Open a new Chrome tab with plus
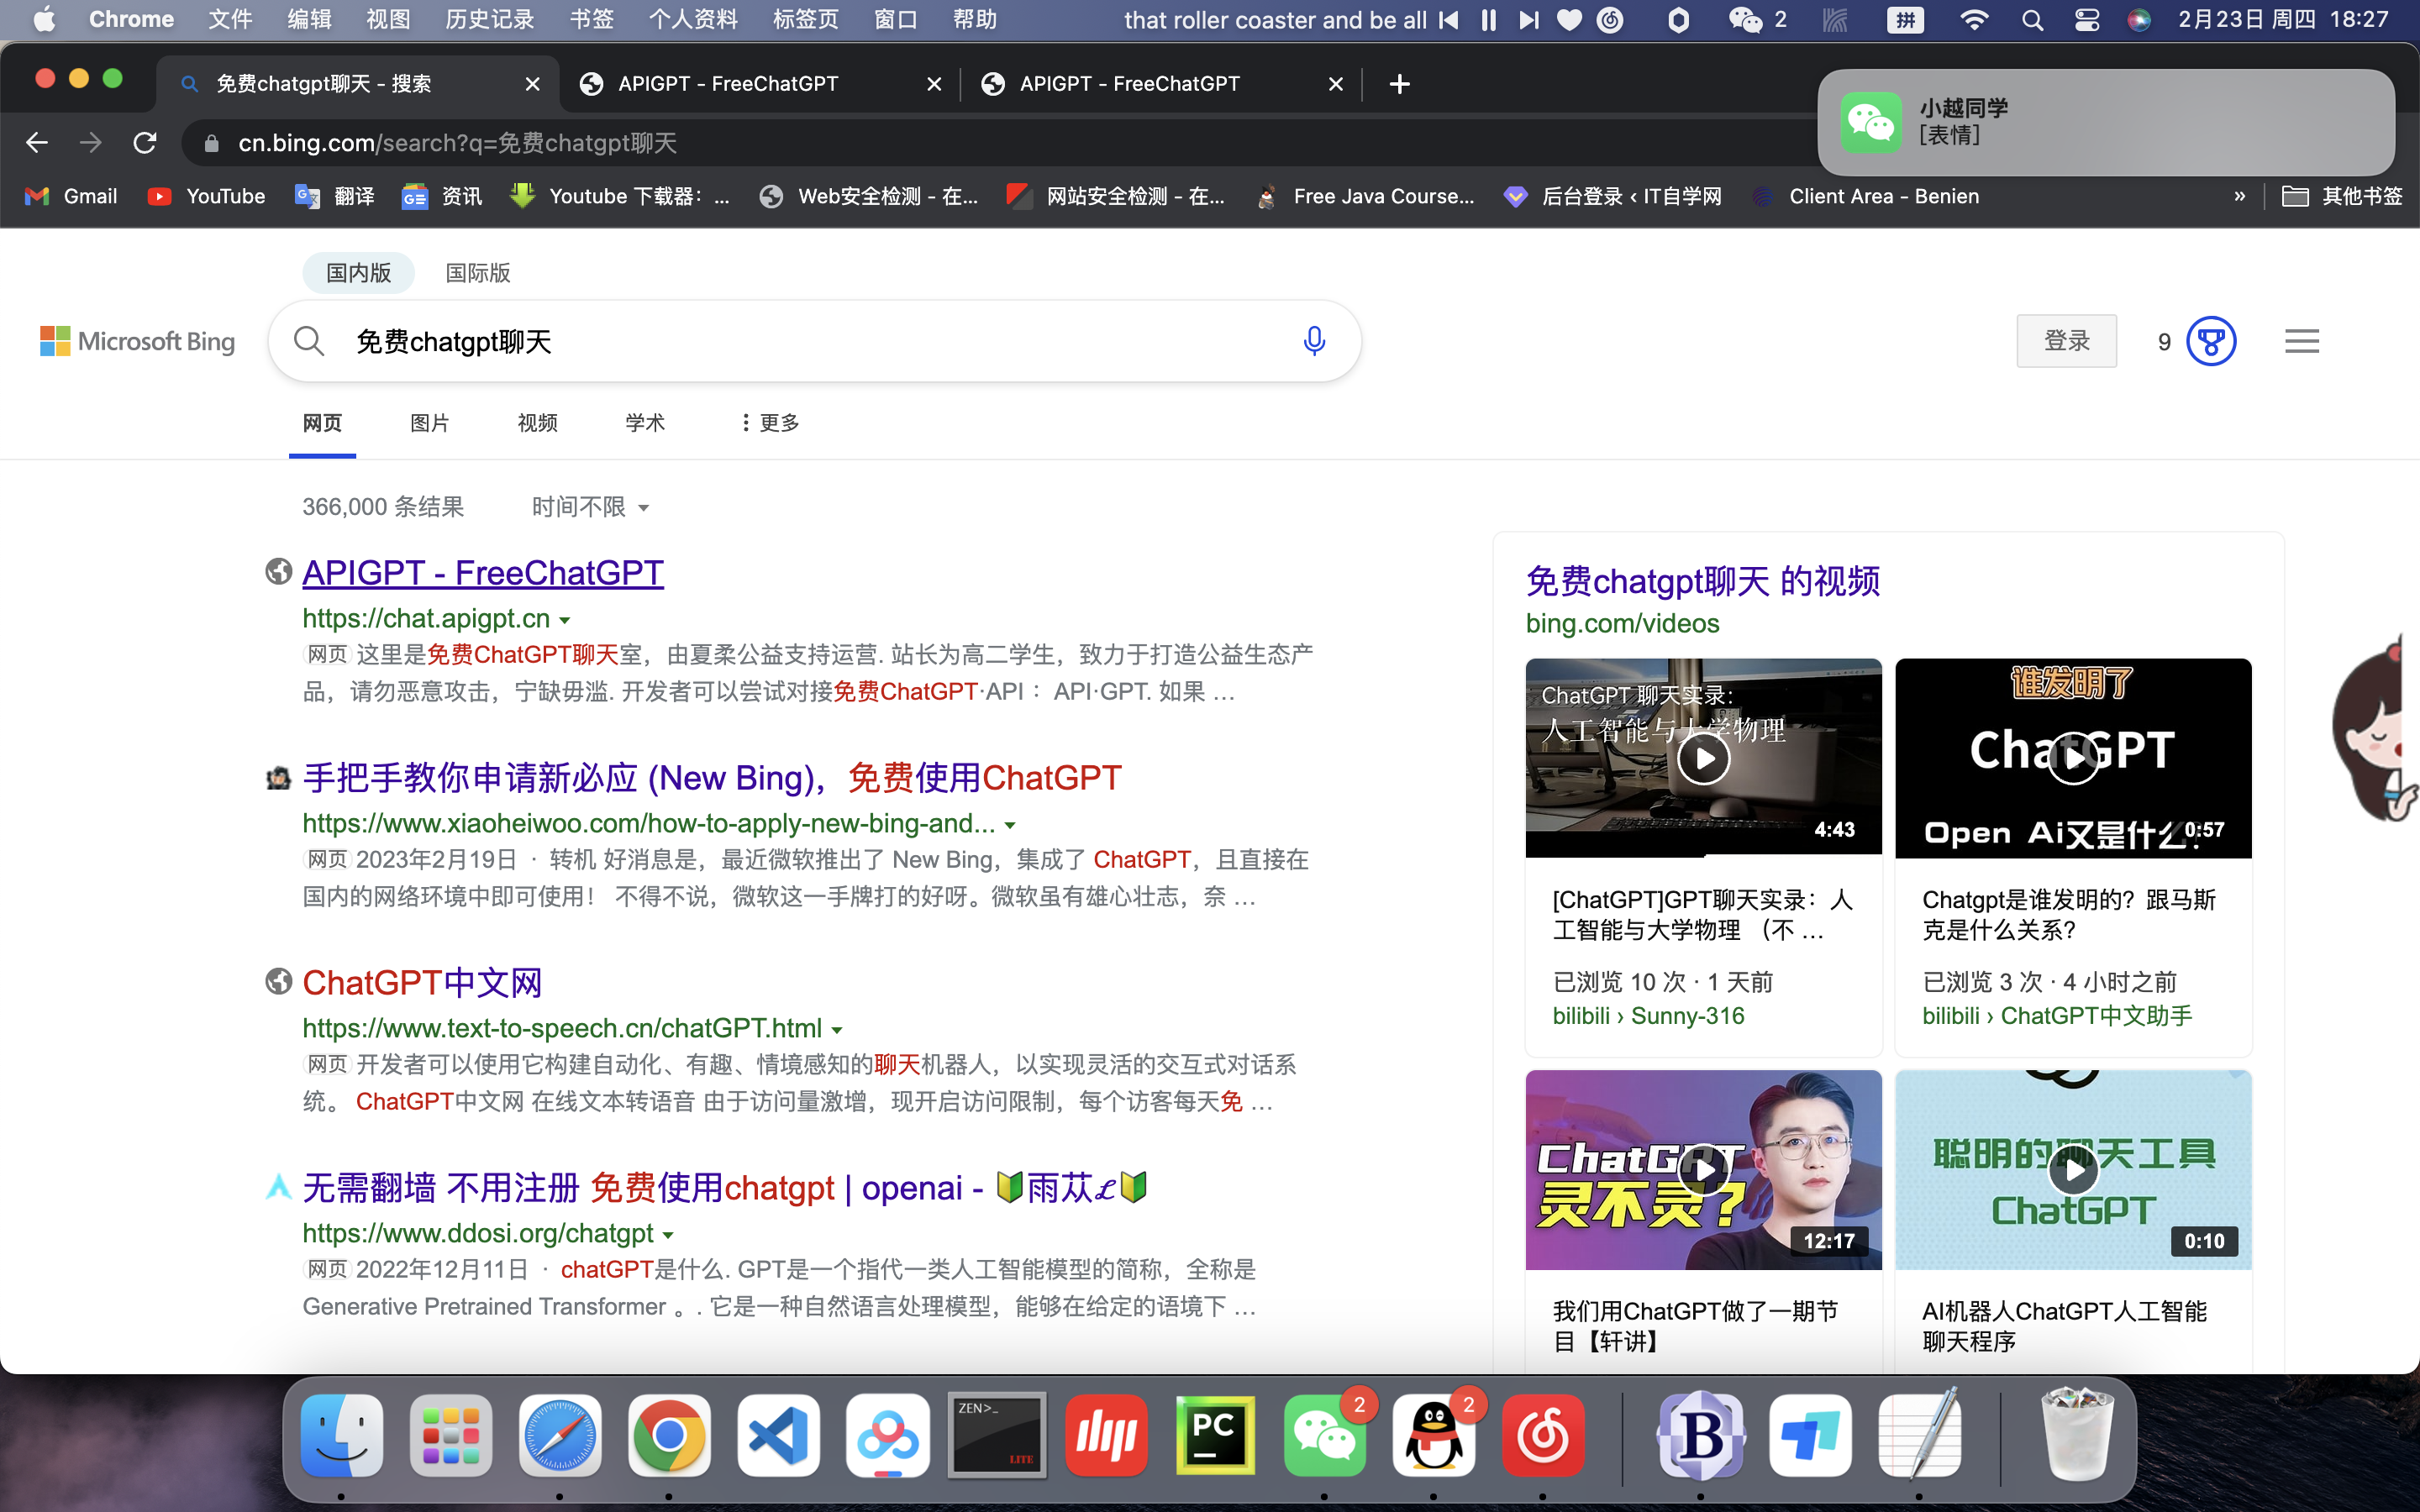Viewport: 2420px width, 1512px height. pyautogui.click(x=1400, y=84)
